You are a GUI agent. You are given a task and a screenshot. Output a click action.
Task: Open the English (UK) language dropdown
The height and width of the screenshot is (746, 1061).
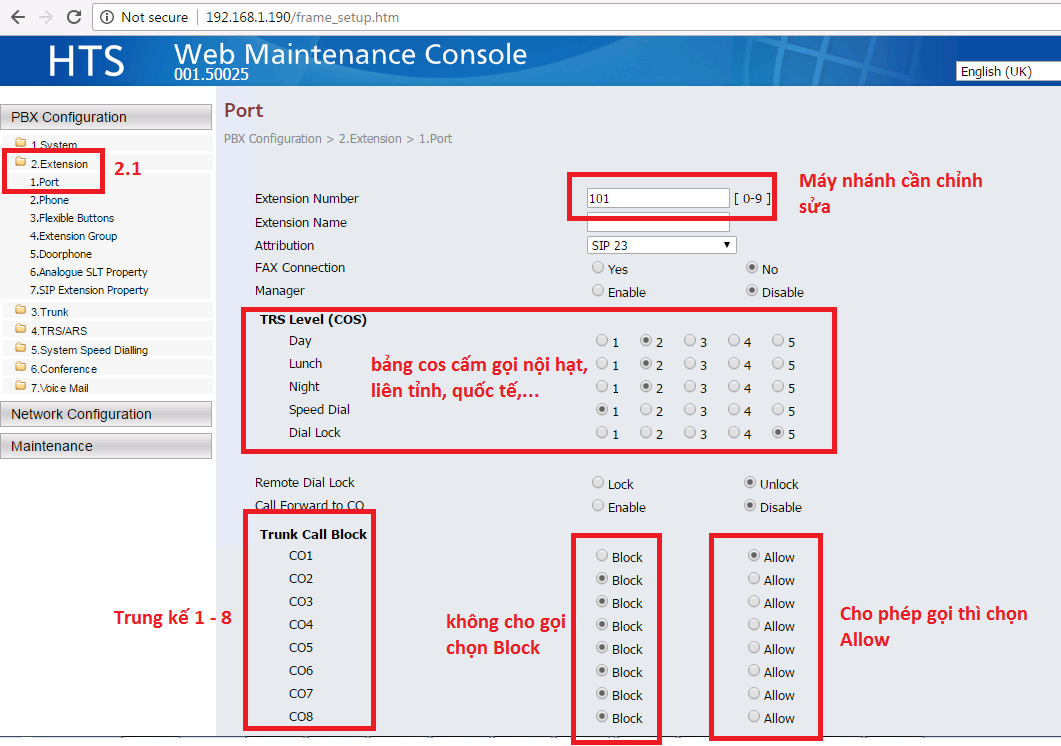pyautogui.click(x=1007, y=71)
